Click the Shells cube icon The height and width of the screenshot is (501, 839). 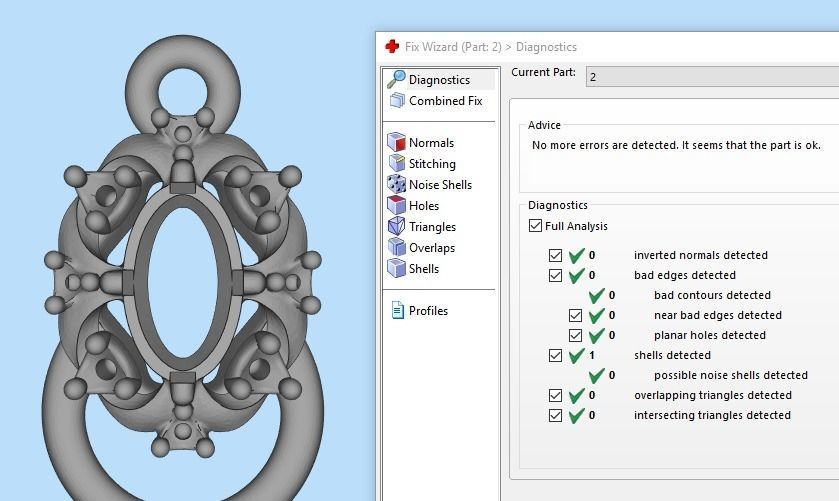click(396, 268)
